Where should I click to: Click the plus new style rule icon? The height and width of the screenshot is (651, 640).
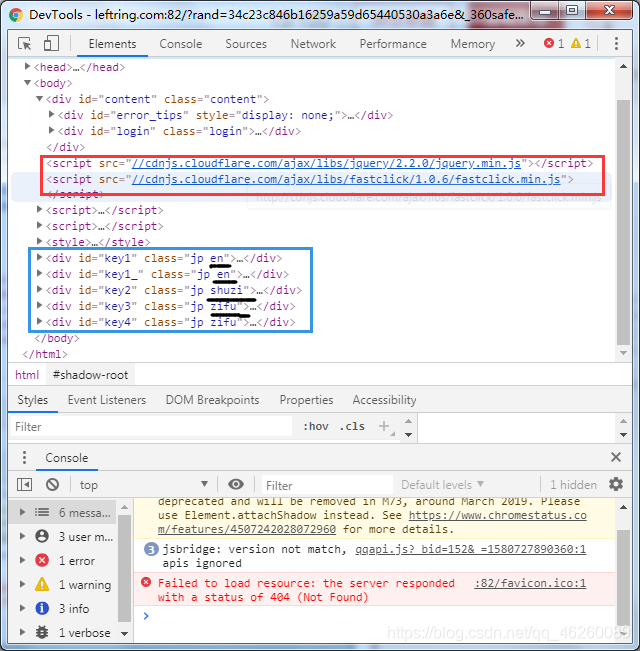384,426
